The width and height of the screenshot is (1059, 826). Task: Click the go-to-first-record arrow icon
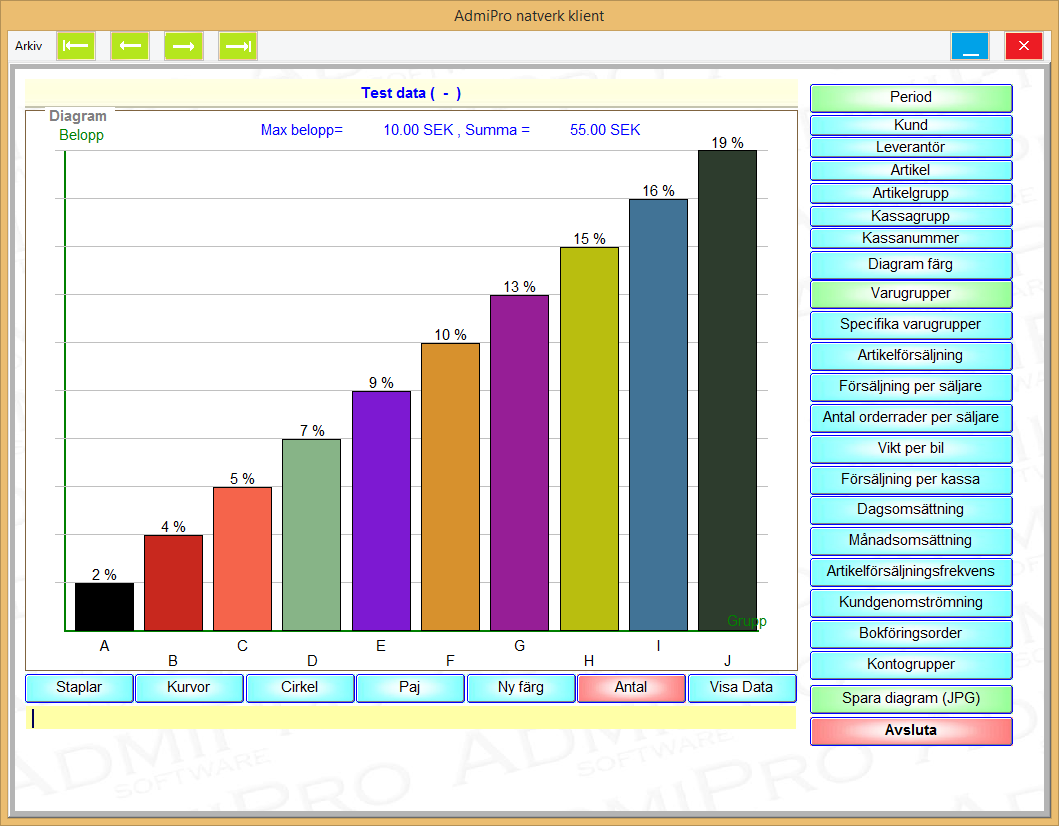point(75,46)
